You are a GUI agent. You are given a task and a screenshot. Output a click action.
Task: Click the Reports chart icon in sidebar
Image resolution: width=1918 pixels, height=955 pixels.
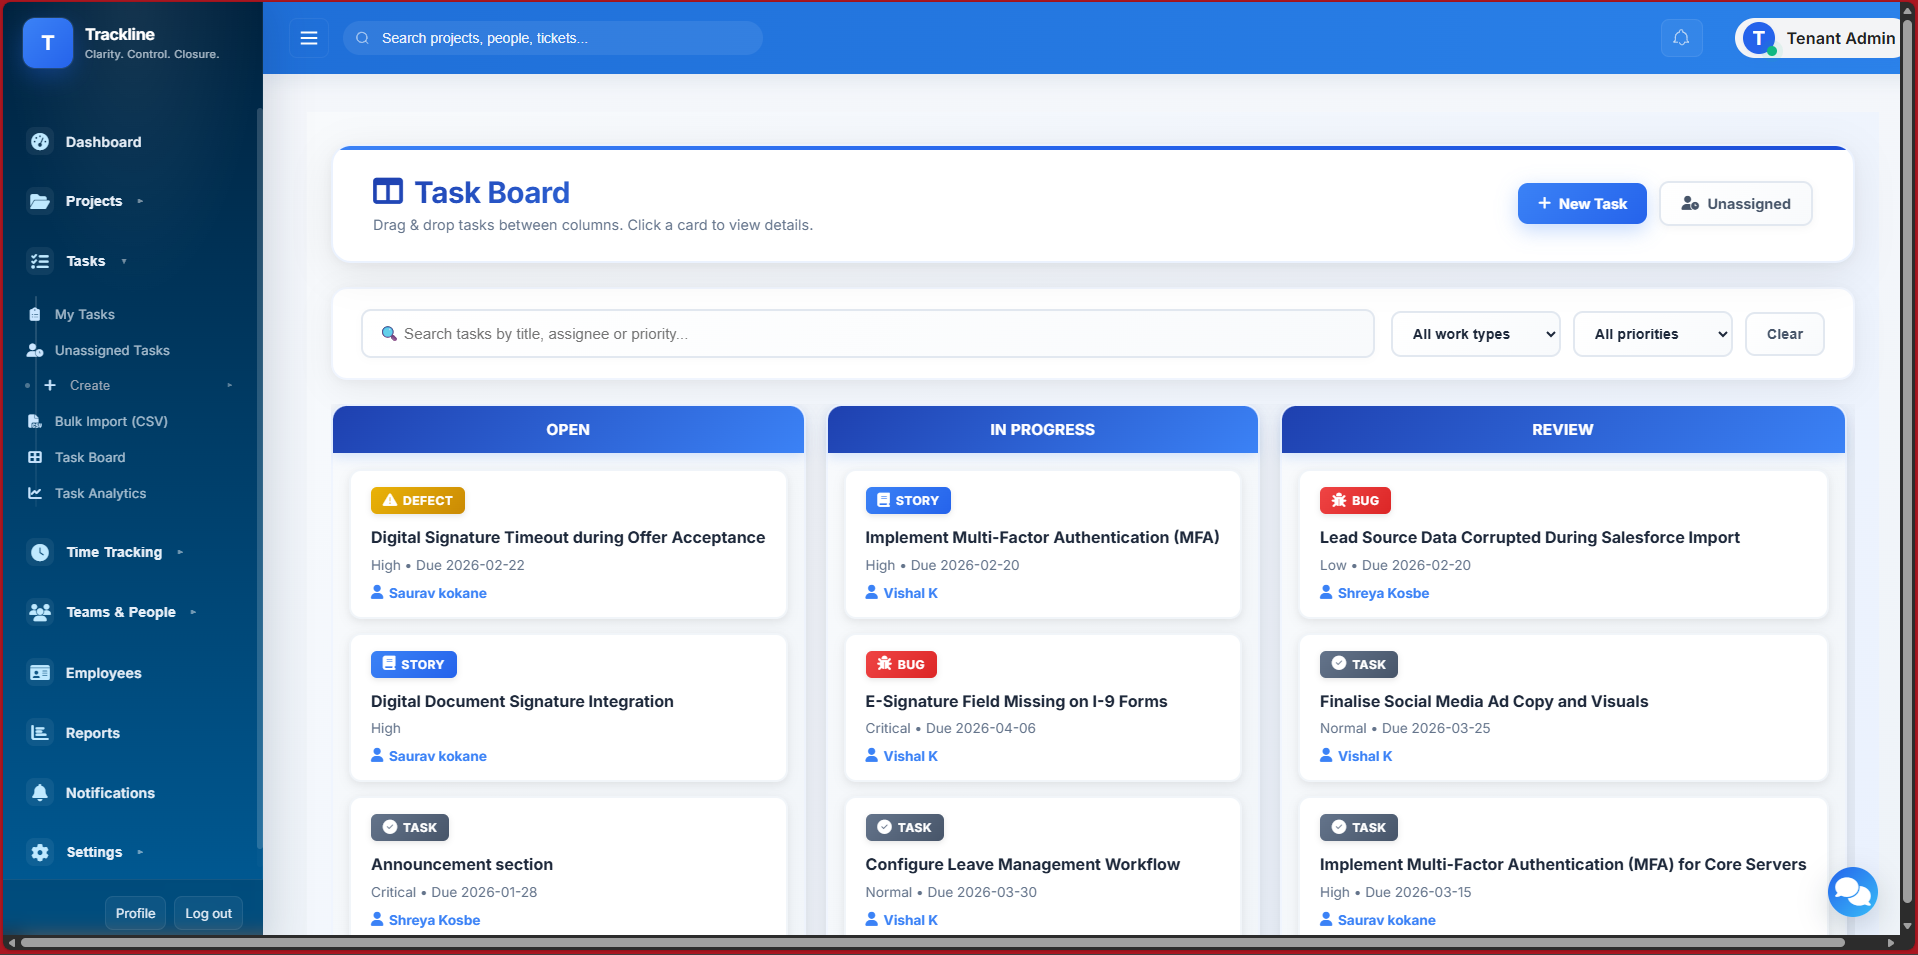(40, 733)
